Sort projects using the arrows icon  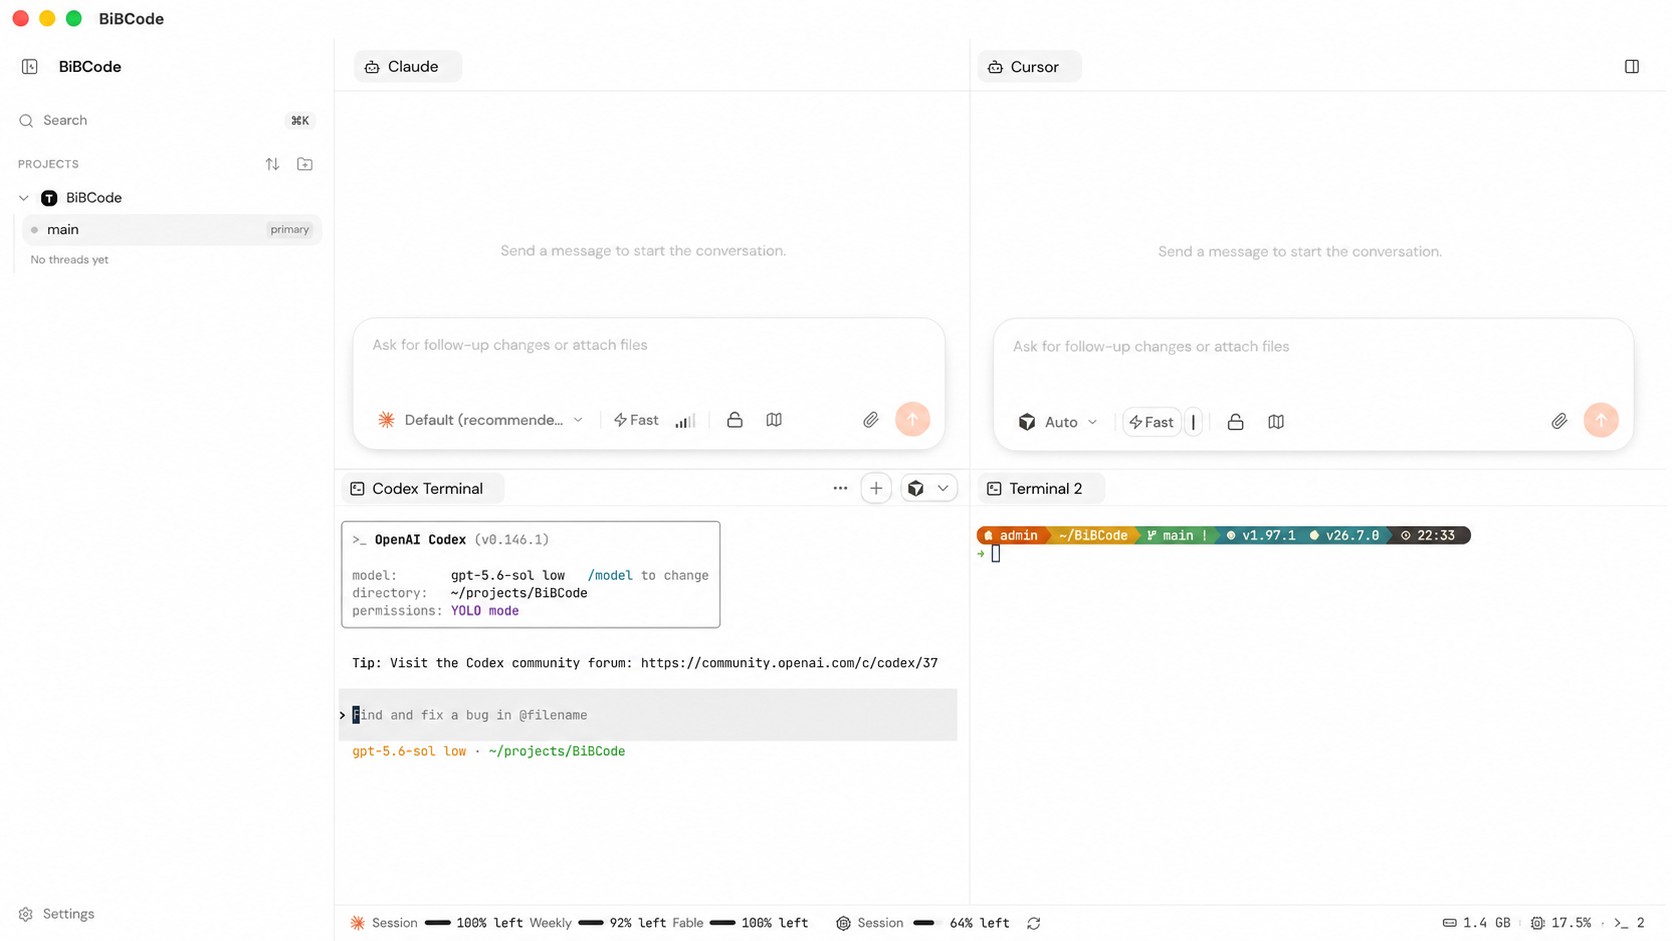click(272, 164)
